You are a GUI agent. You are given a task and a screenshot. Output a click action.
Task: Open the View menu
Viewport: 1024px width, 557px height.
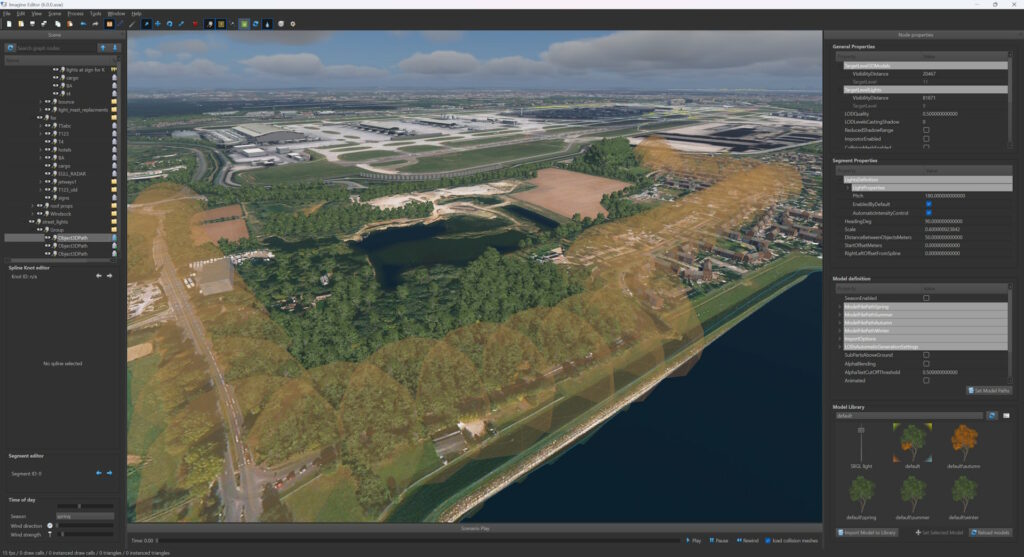pos(37,14)
